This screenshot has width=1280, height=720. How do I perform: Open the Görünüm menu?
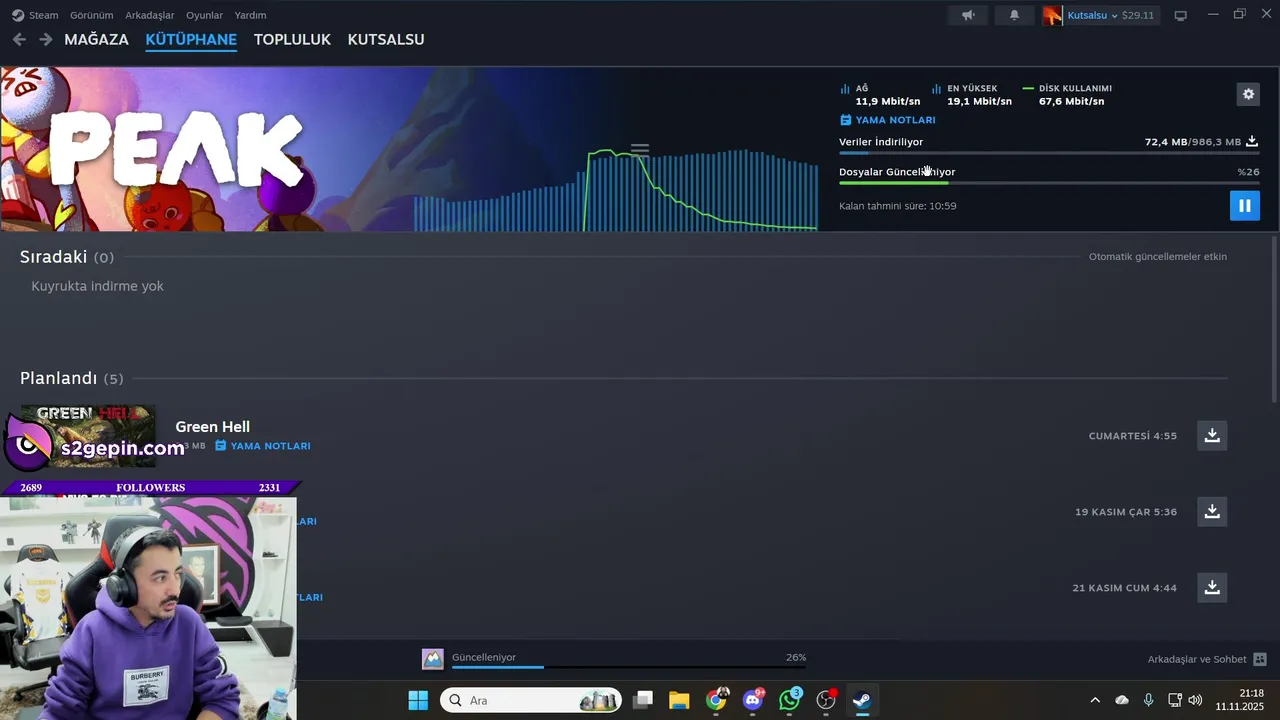coord(91,15)
